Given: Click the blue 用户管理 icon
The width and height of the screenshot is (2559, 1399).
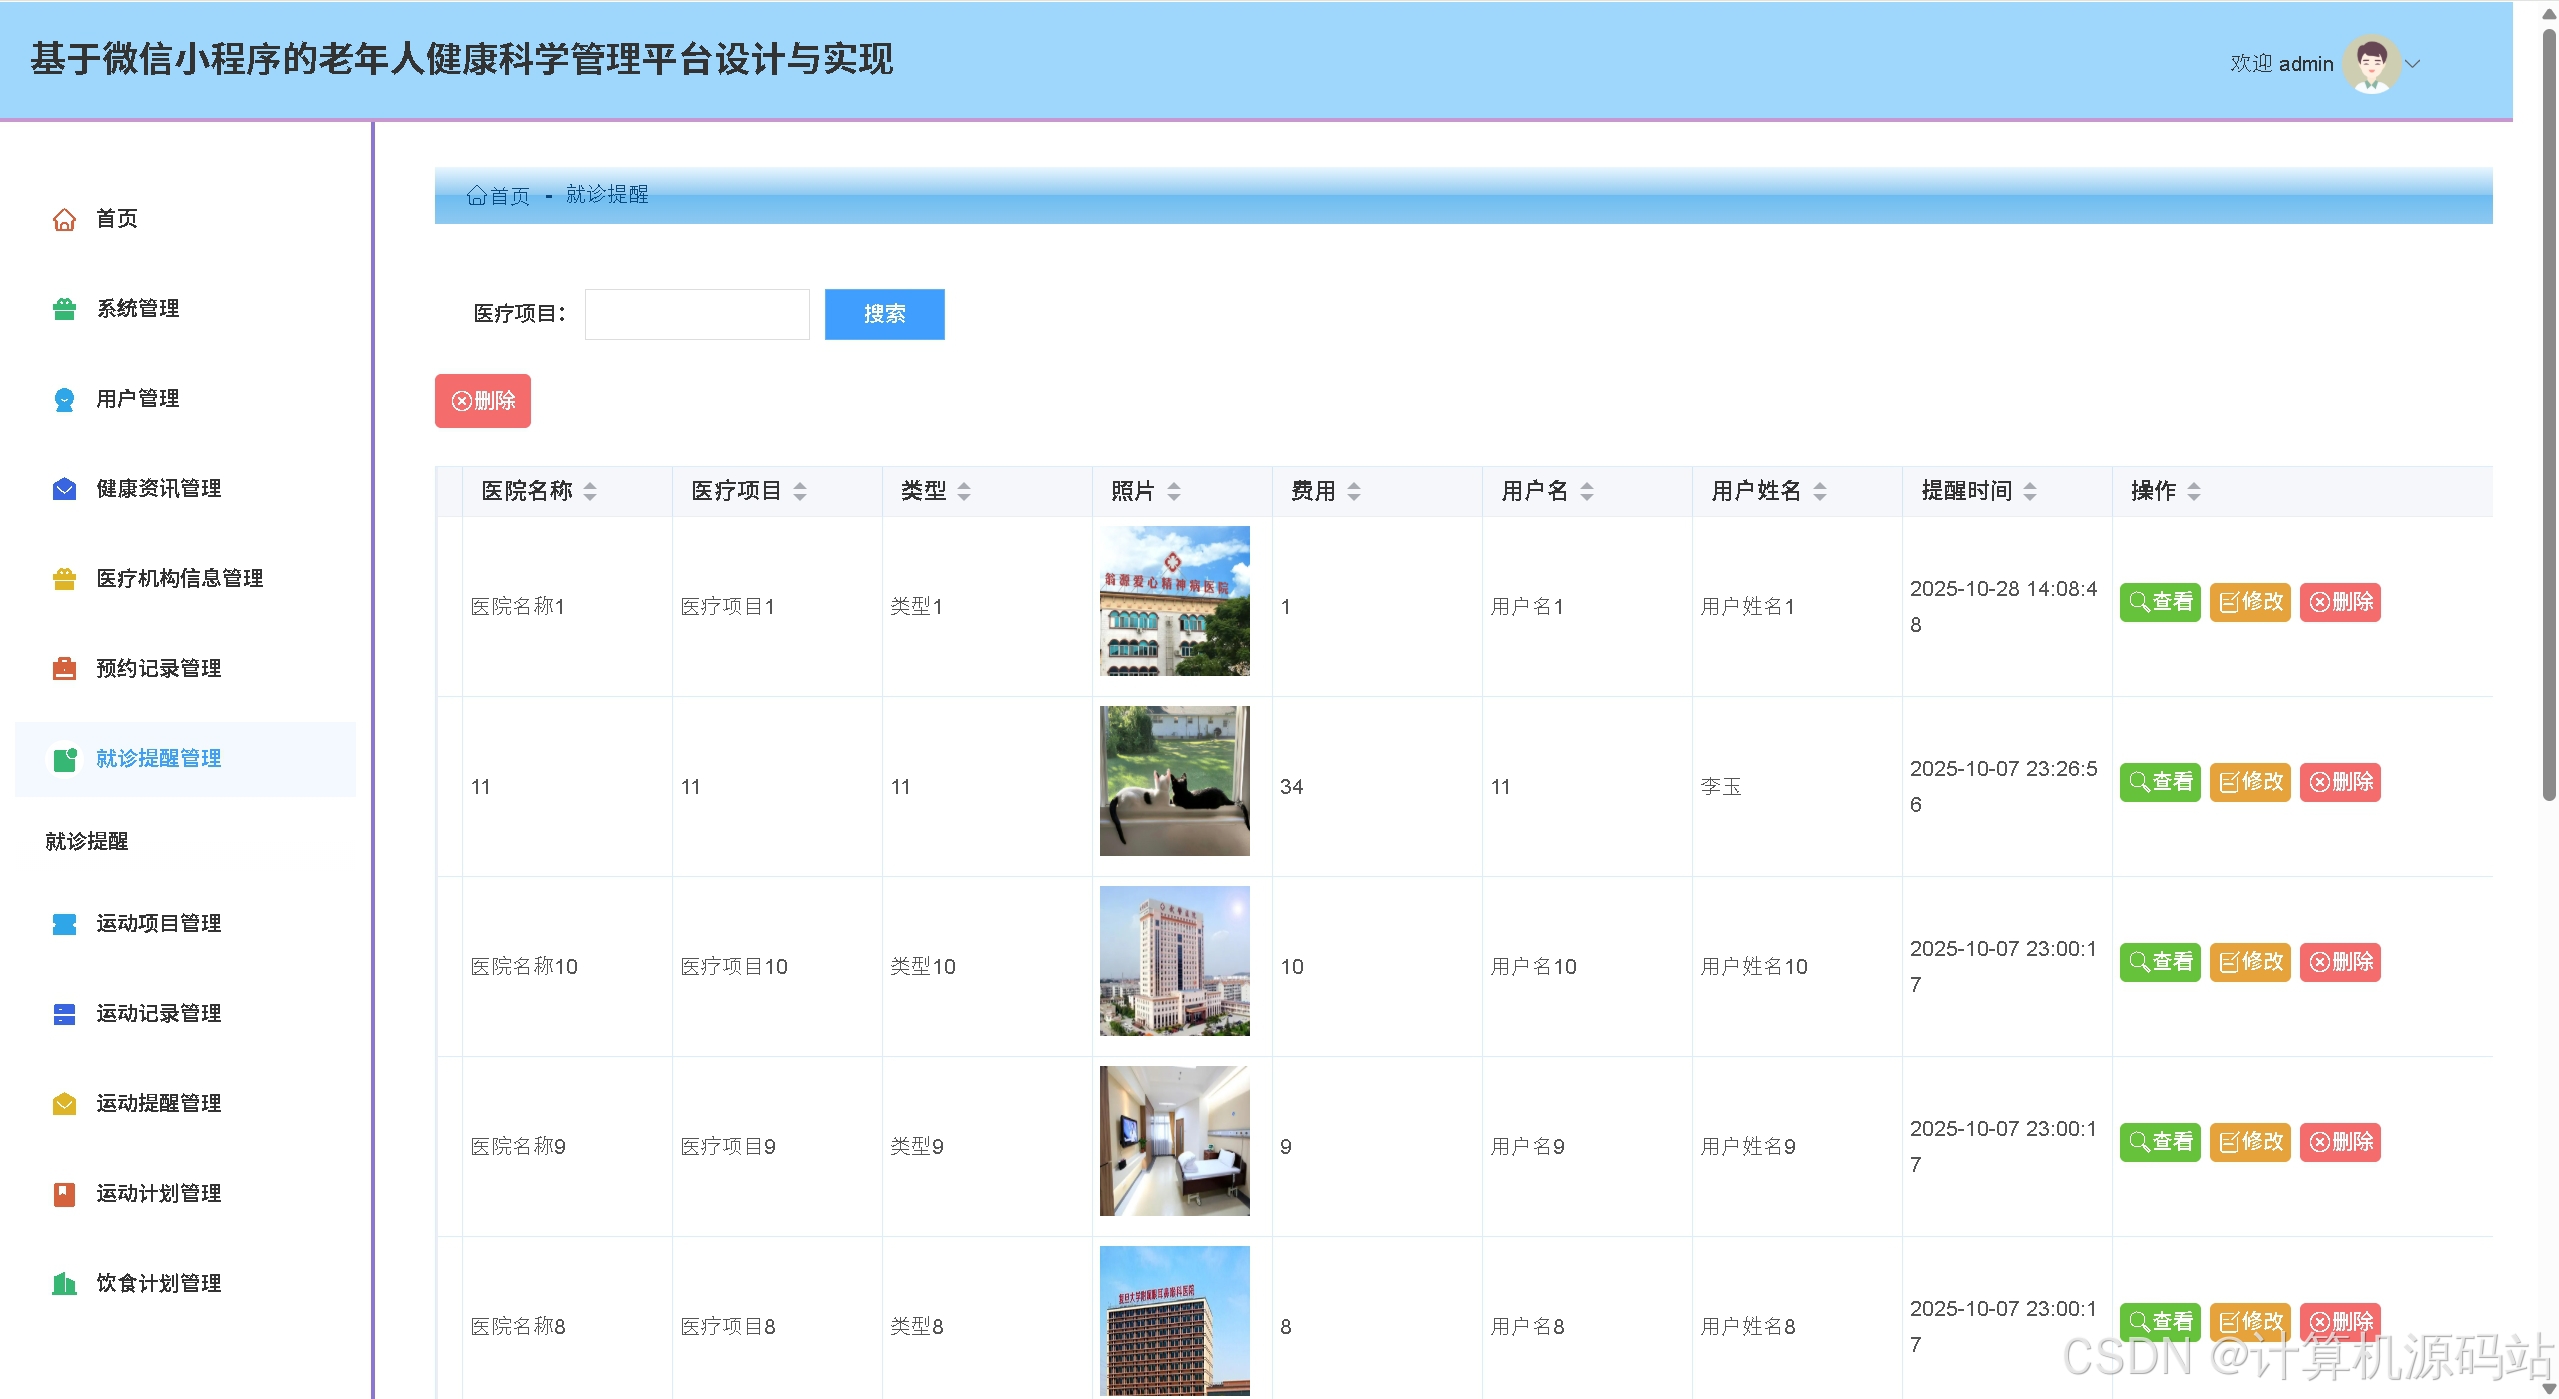Looking at the screenshot, I should [x=64, y=399].
